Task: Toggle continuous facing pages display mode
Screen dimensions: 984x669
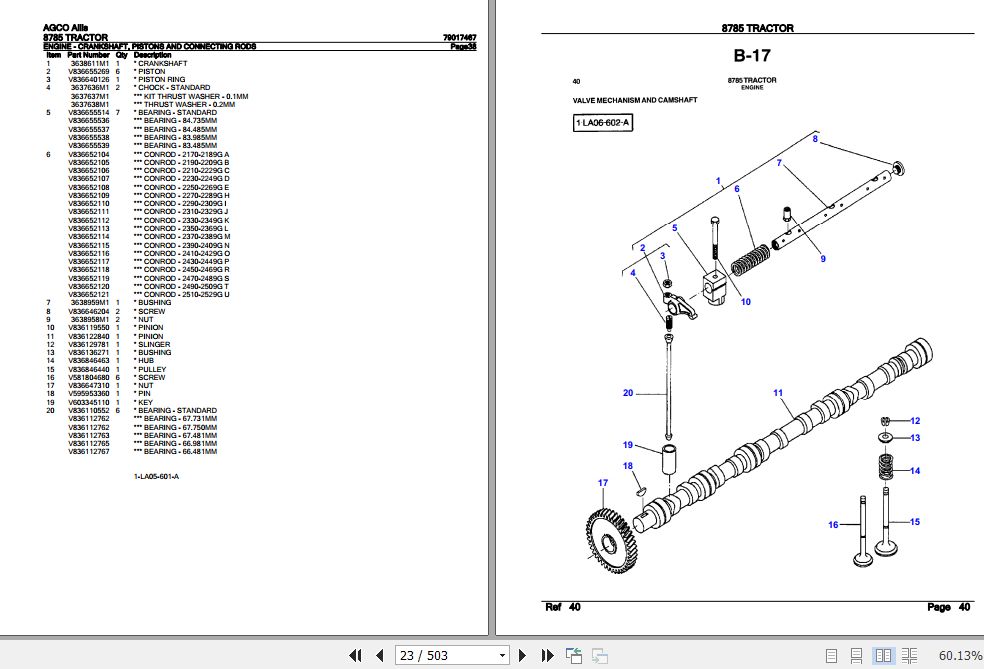Action: pos(910,655)
